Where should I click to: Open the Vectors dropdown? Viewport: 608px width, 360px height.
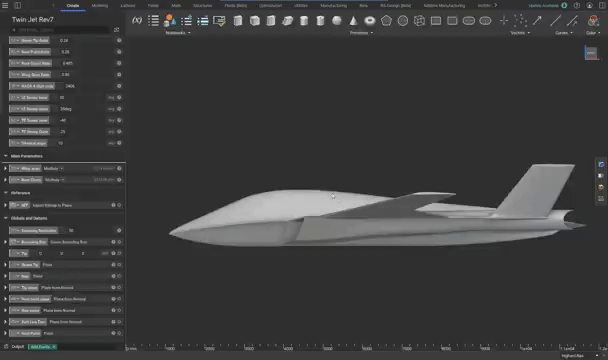click(x=520, y=33)
